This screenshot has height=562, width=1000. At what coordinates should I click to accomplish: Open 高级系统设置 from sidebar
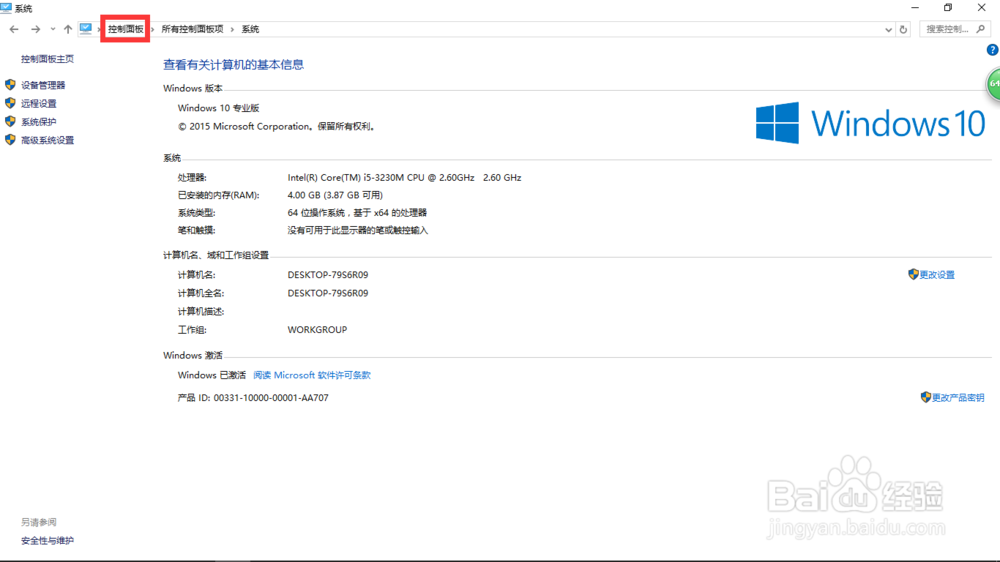point(47,140)
